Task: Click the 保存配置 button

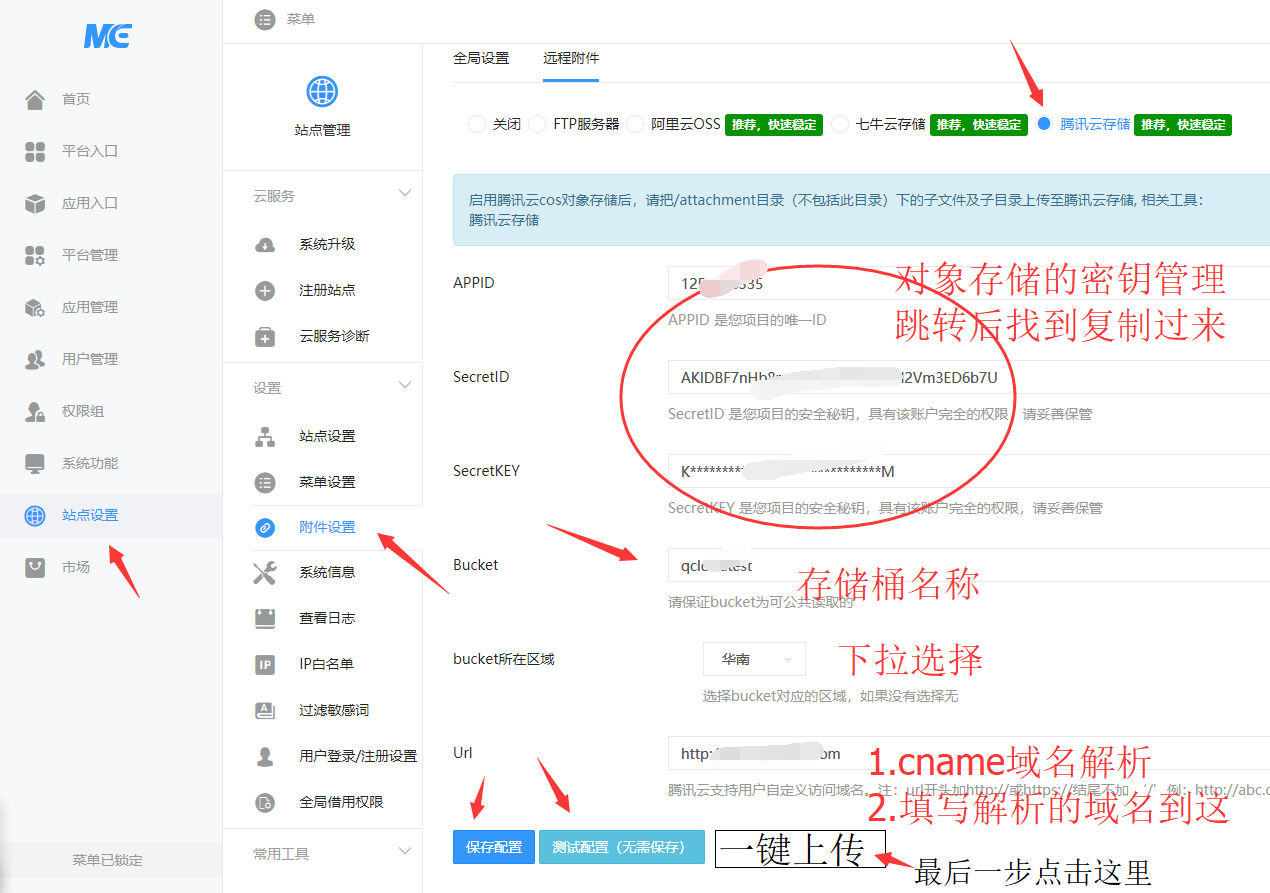Action: [494, 846]
